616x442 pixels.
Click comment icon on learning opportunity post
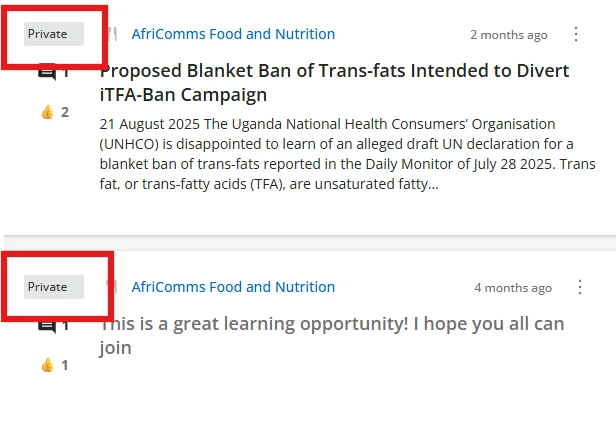(x=47, y=326)
